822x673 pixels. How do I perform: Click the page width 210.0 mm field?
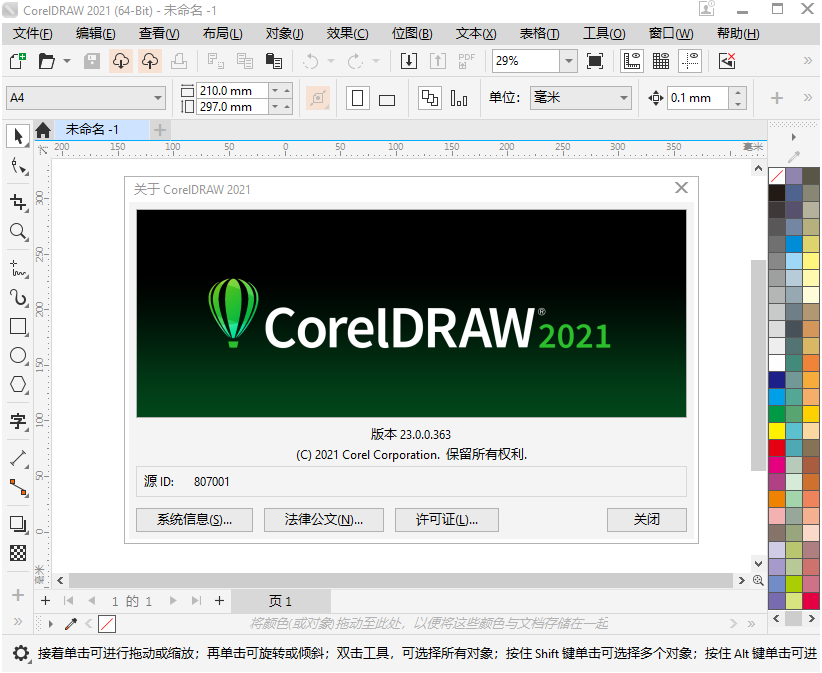(x=233, y=91)
